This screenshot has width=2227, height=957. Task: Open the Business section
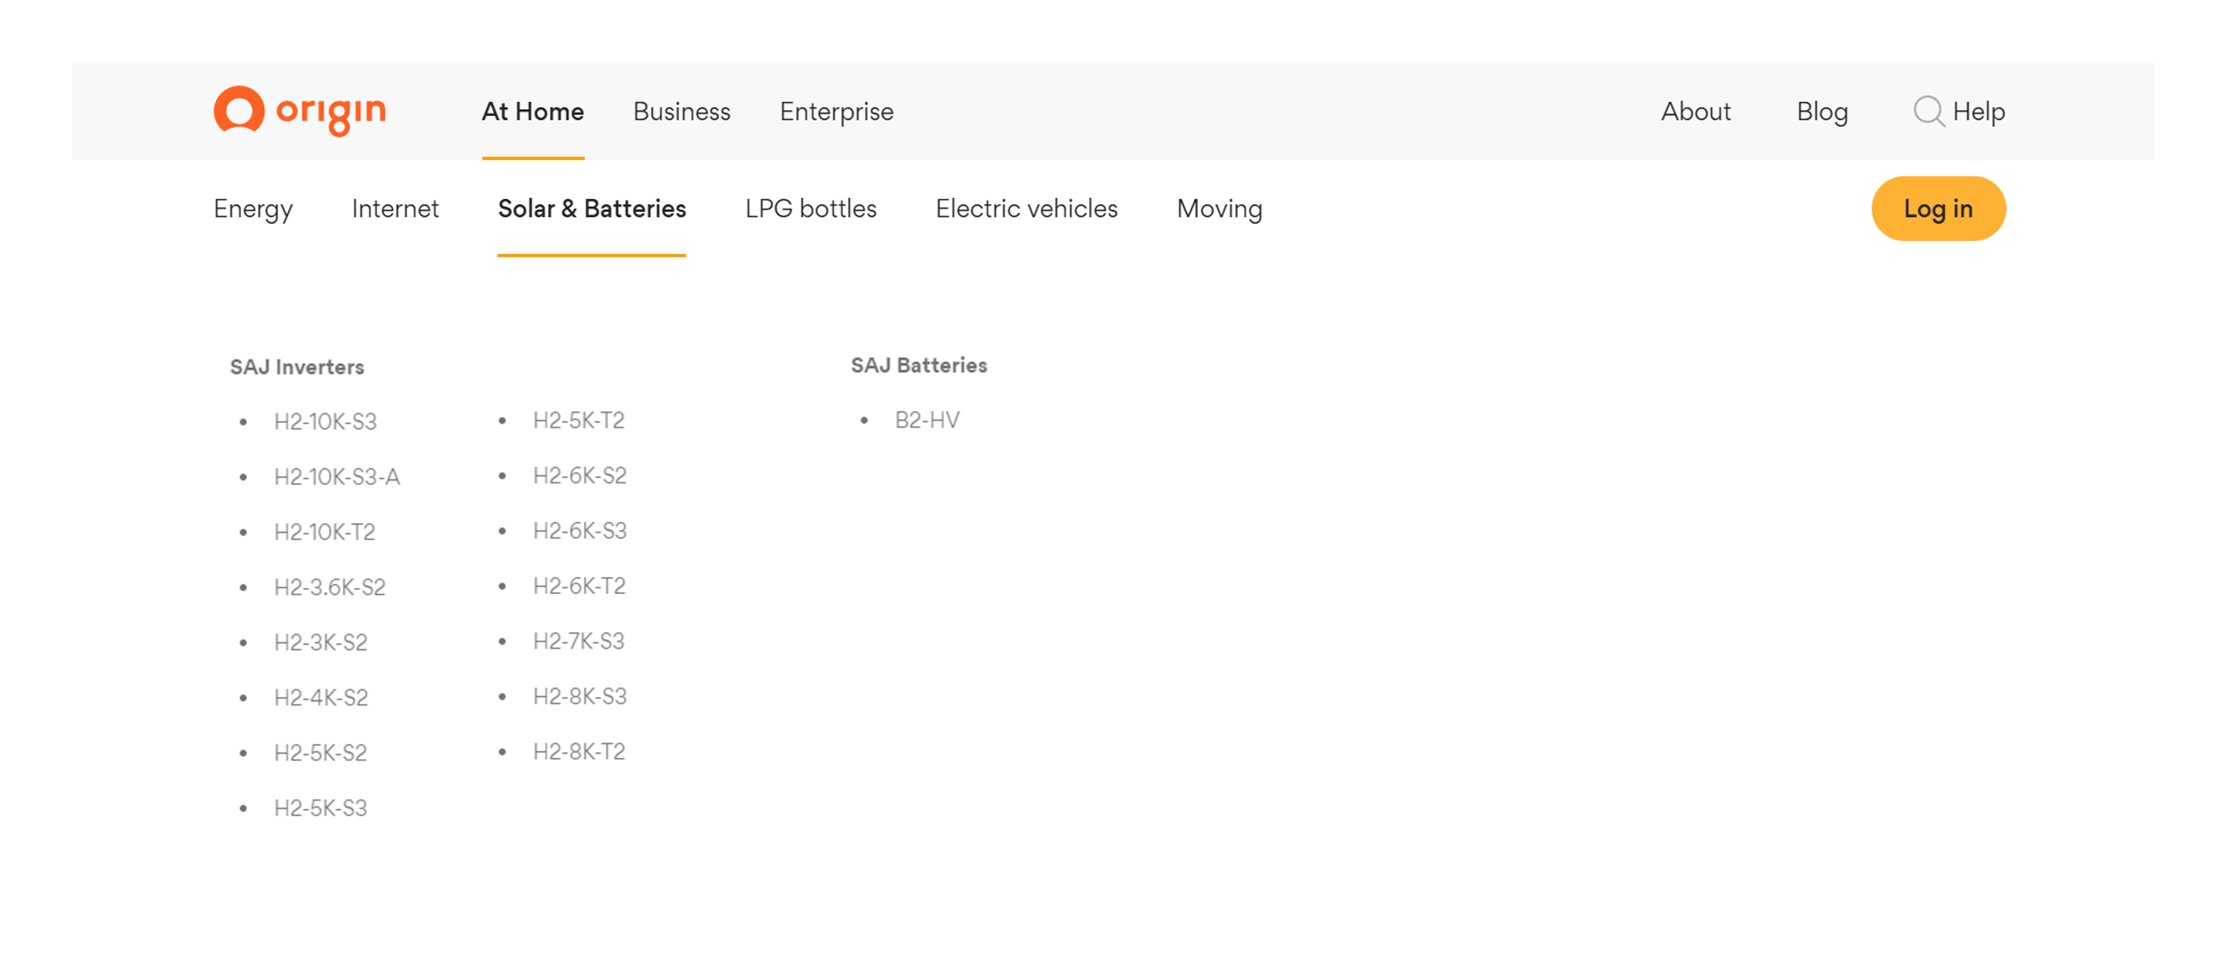(x=681, y=111)
